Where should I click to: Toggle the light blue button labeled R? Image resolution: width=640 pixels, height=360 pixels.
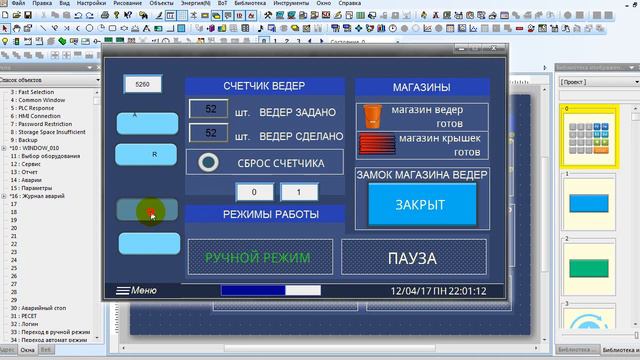pos(146,155)
